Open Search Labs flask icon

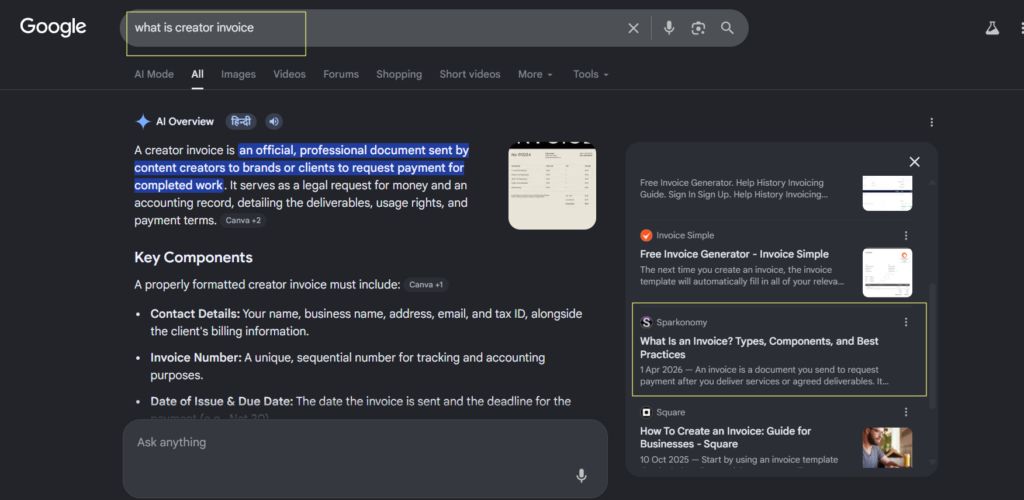click(992, 28)
